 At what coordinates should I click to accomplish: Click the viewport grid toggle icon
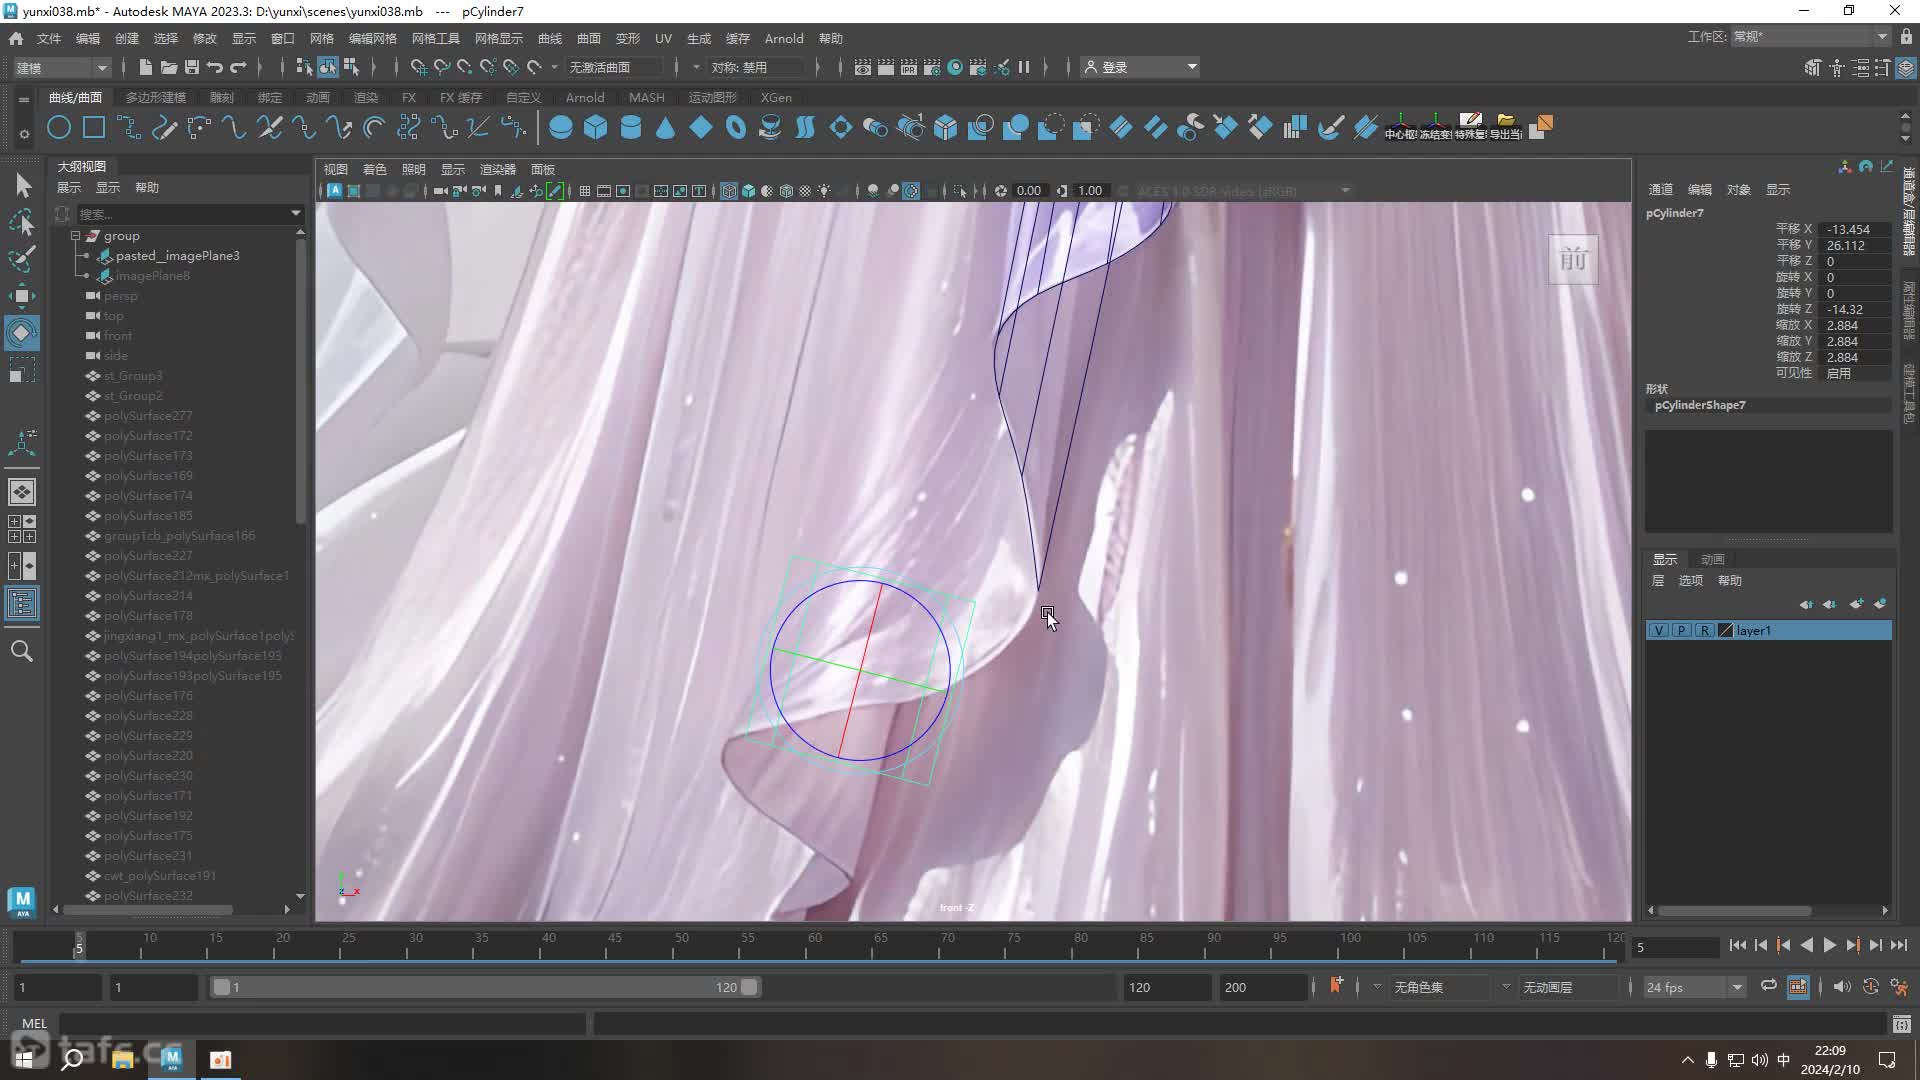(x=584, y=191)
